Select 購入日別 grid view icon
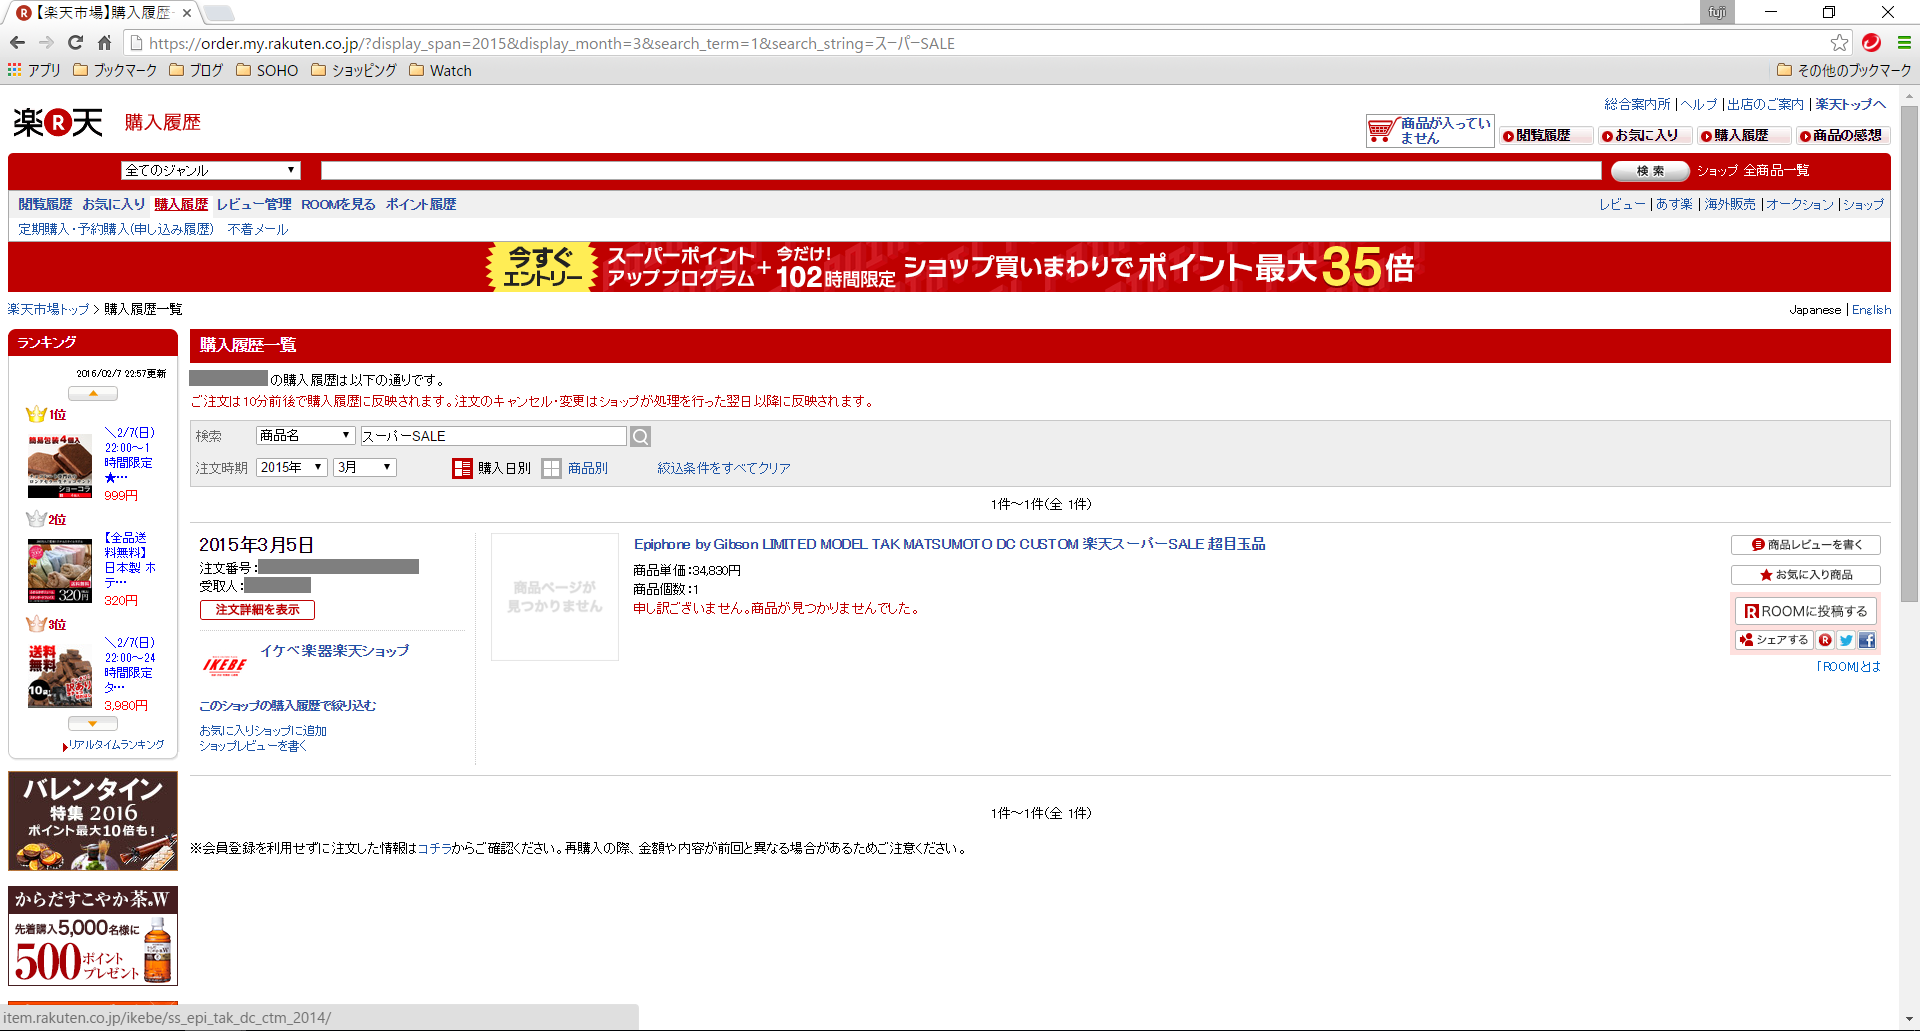Viewport: 1920px width, 1031px height. point(462,468)
